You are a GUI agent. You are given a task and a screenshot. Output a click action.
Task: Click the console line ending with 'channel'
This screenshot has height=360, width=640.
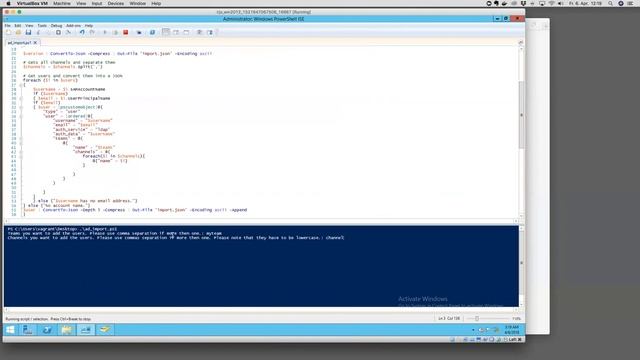coord(176,238)
